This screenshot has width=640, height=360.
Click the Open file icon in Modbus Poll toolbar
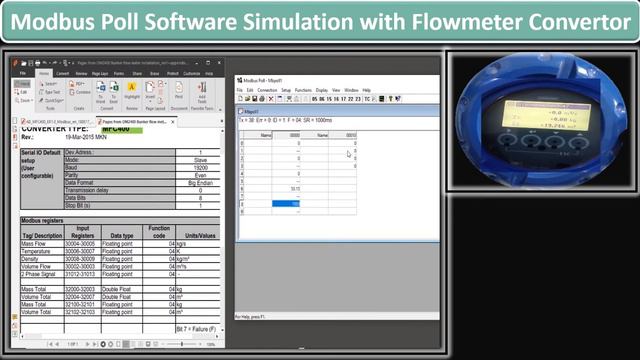pos(247,99)
